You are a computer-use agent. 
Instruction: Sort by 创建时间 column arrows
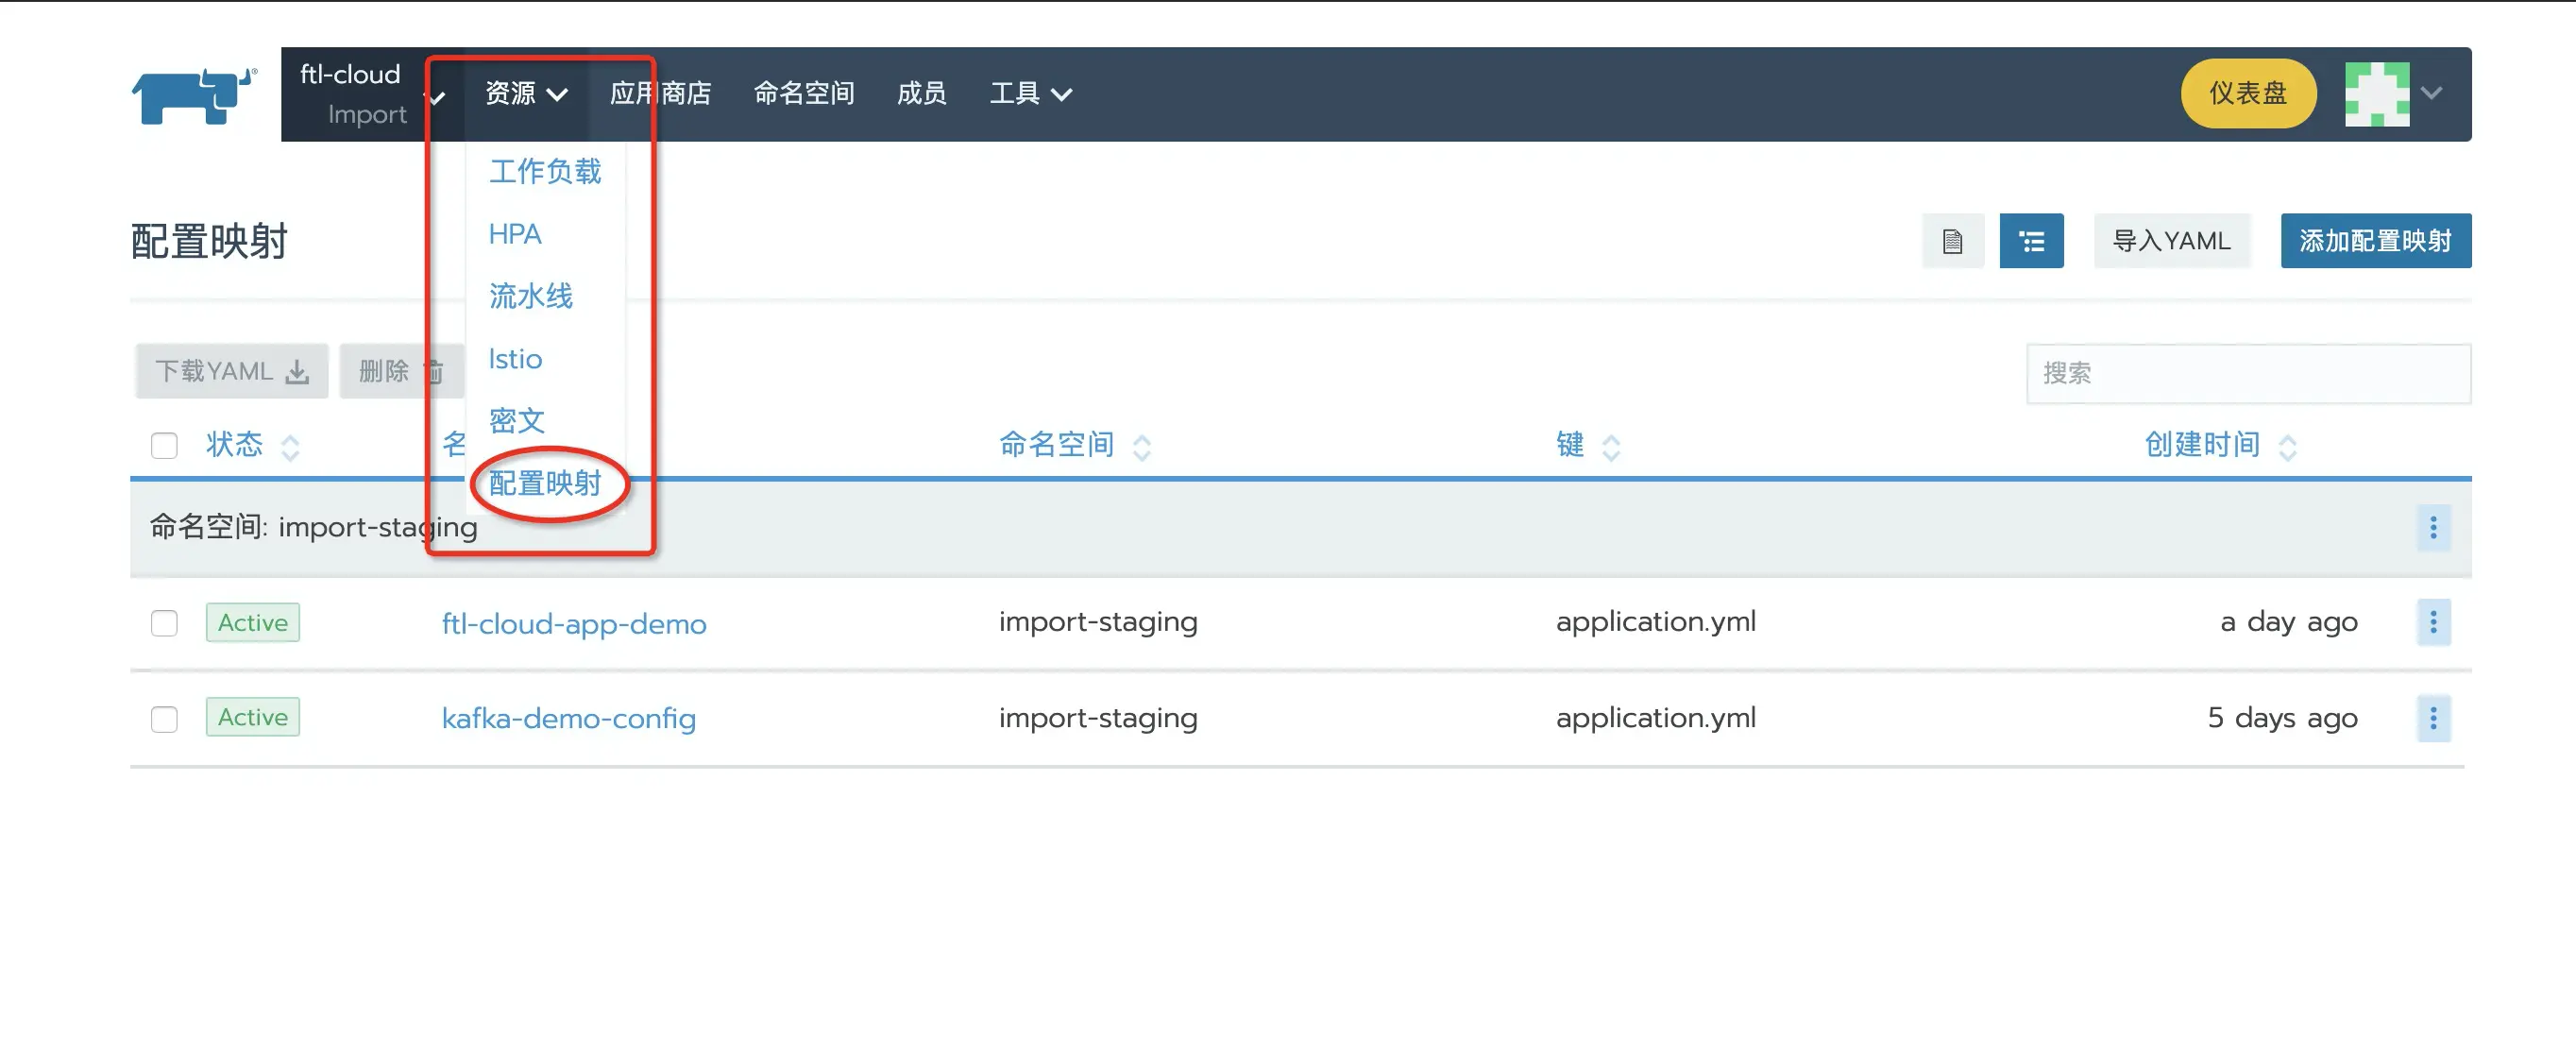2286,446
